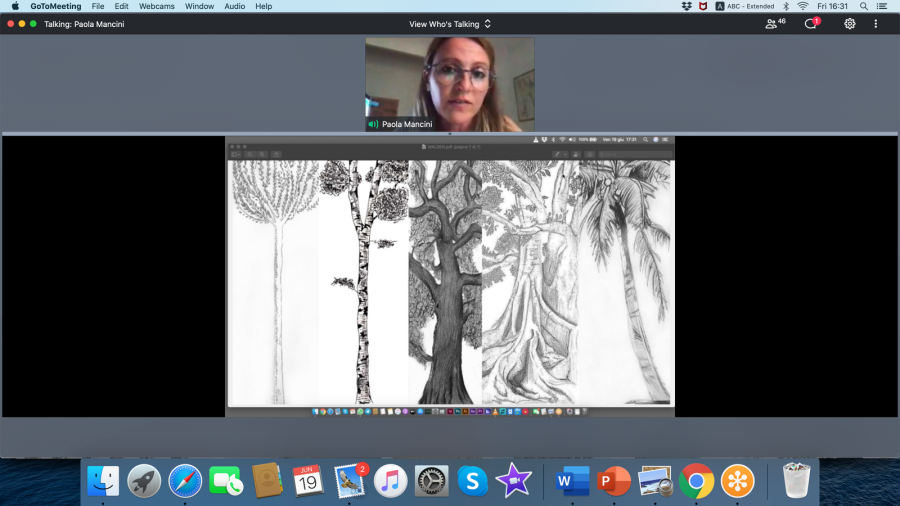Click the Dropbox menu bar icon
Viewport: 900px width, 506px height.
[686, 6]
